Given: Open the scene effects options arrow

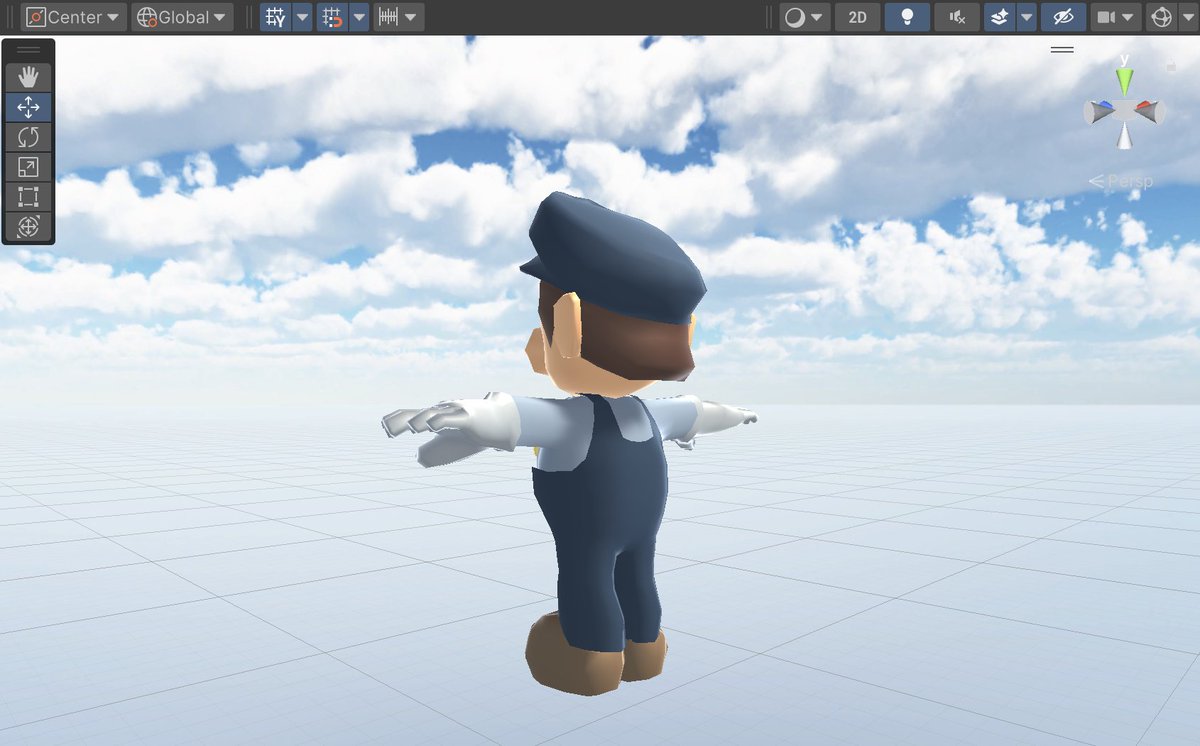Looking at the screenshot, I should pos(1027,17).
